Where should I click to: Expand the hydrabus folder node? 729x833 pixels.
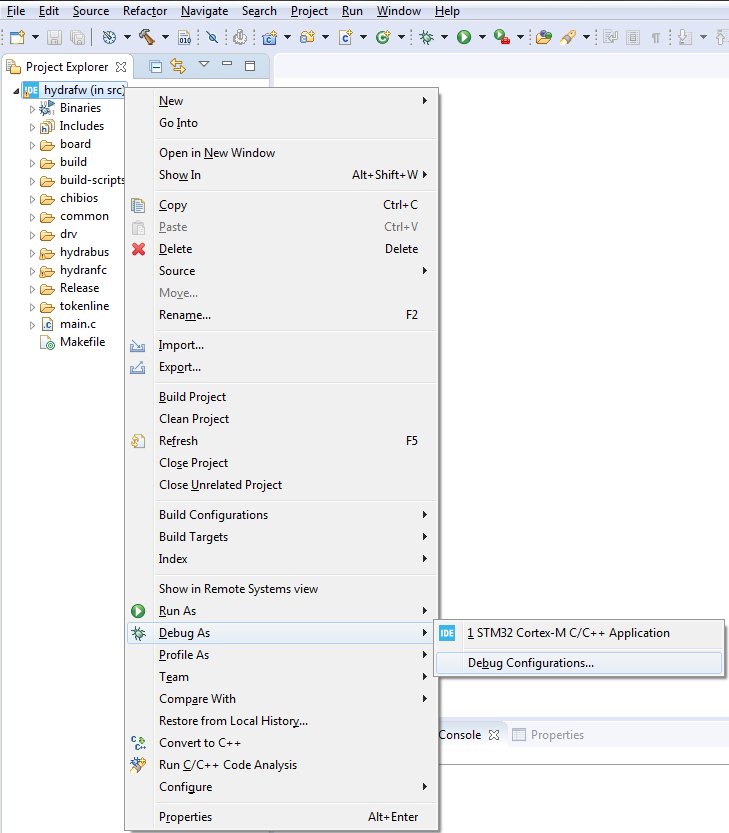pyautogui.click(x=32, y=253)
